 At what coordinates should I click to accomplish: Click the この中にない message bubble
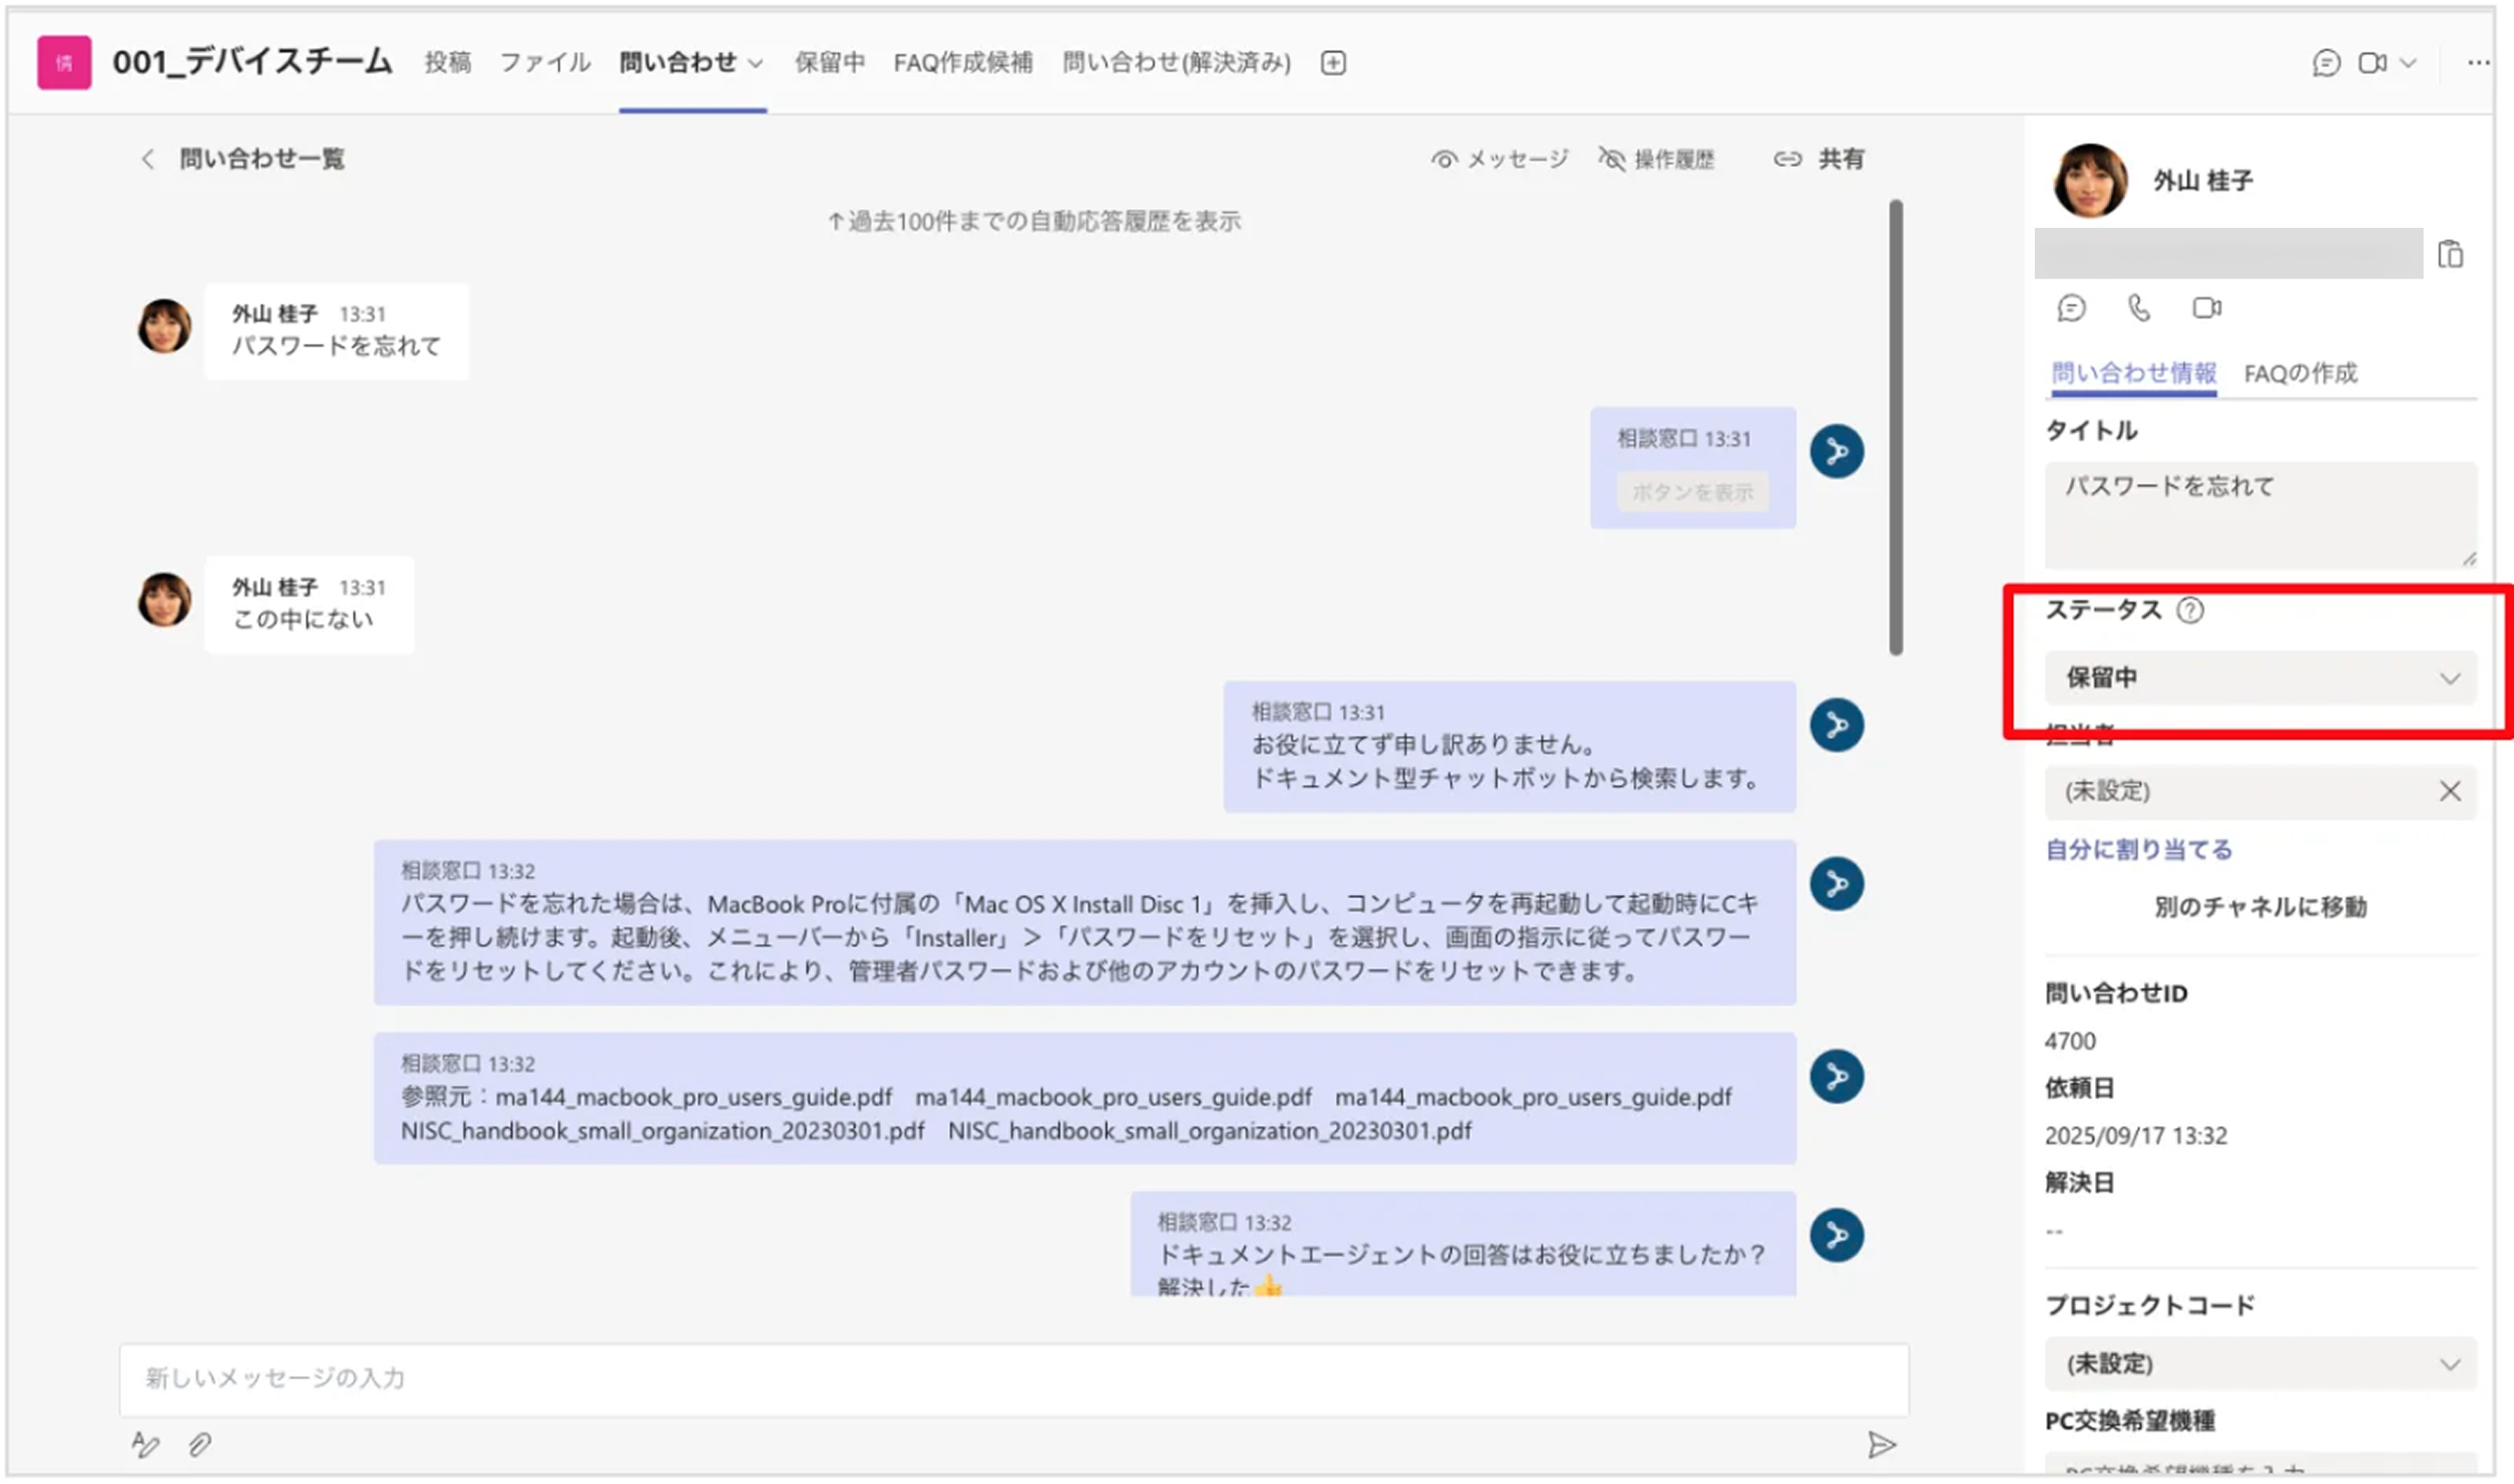309,605
